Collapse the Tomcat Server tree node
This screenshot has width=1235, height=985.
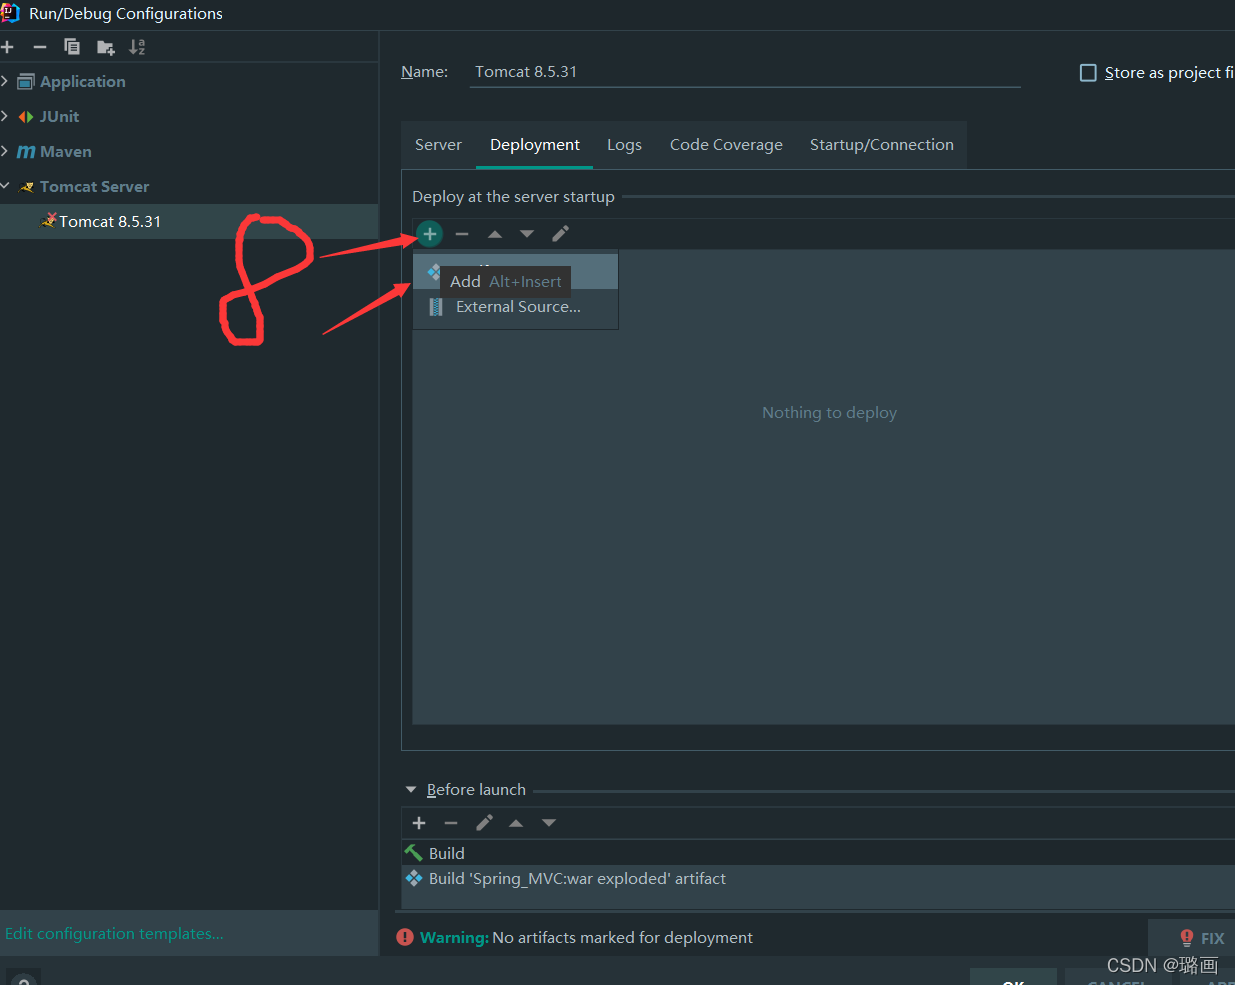(8, 186)
